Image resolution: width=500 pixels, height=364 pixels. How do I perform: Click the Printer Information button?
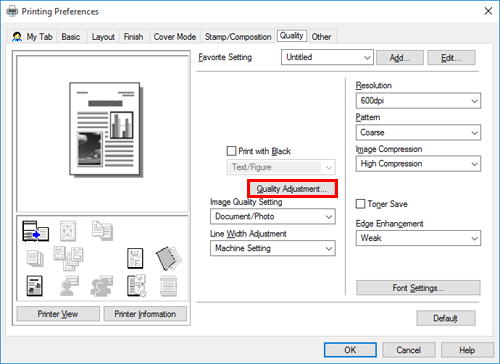(x=145, y=314)
